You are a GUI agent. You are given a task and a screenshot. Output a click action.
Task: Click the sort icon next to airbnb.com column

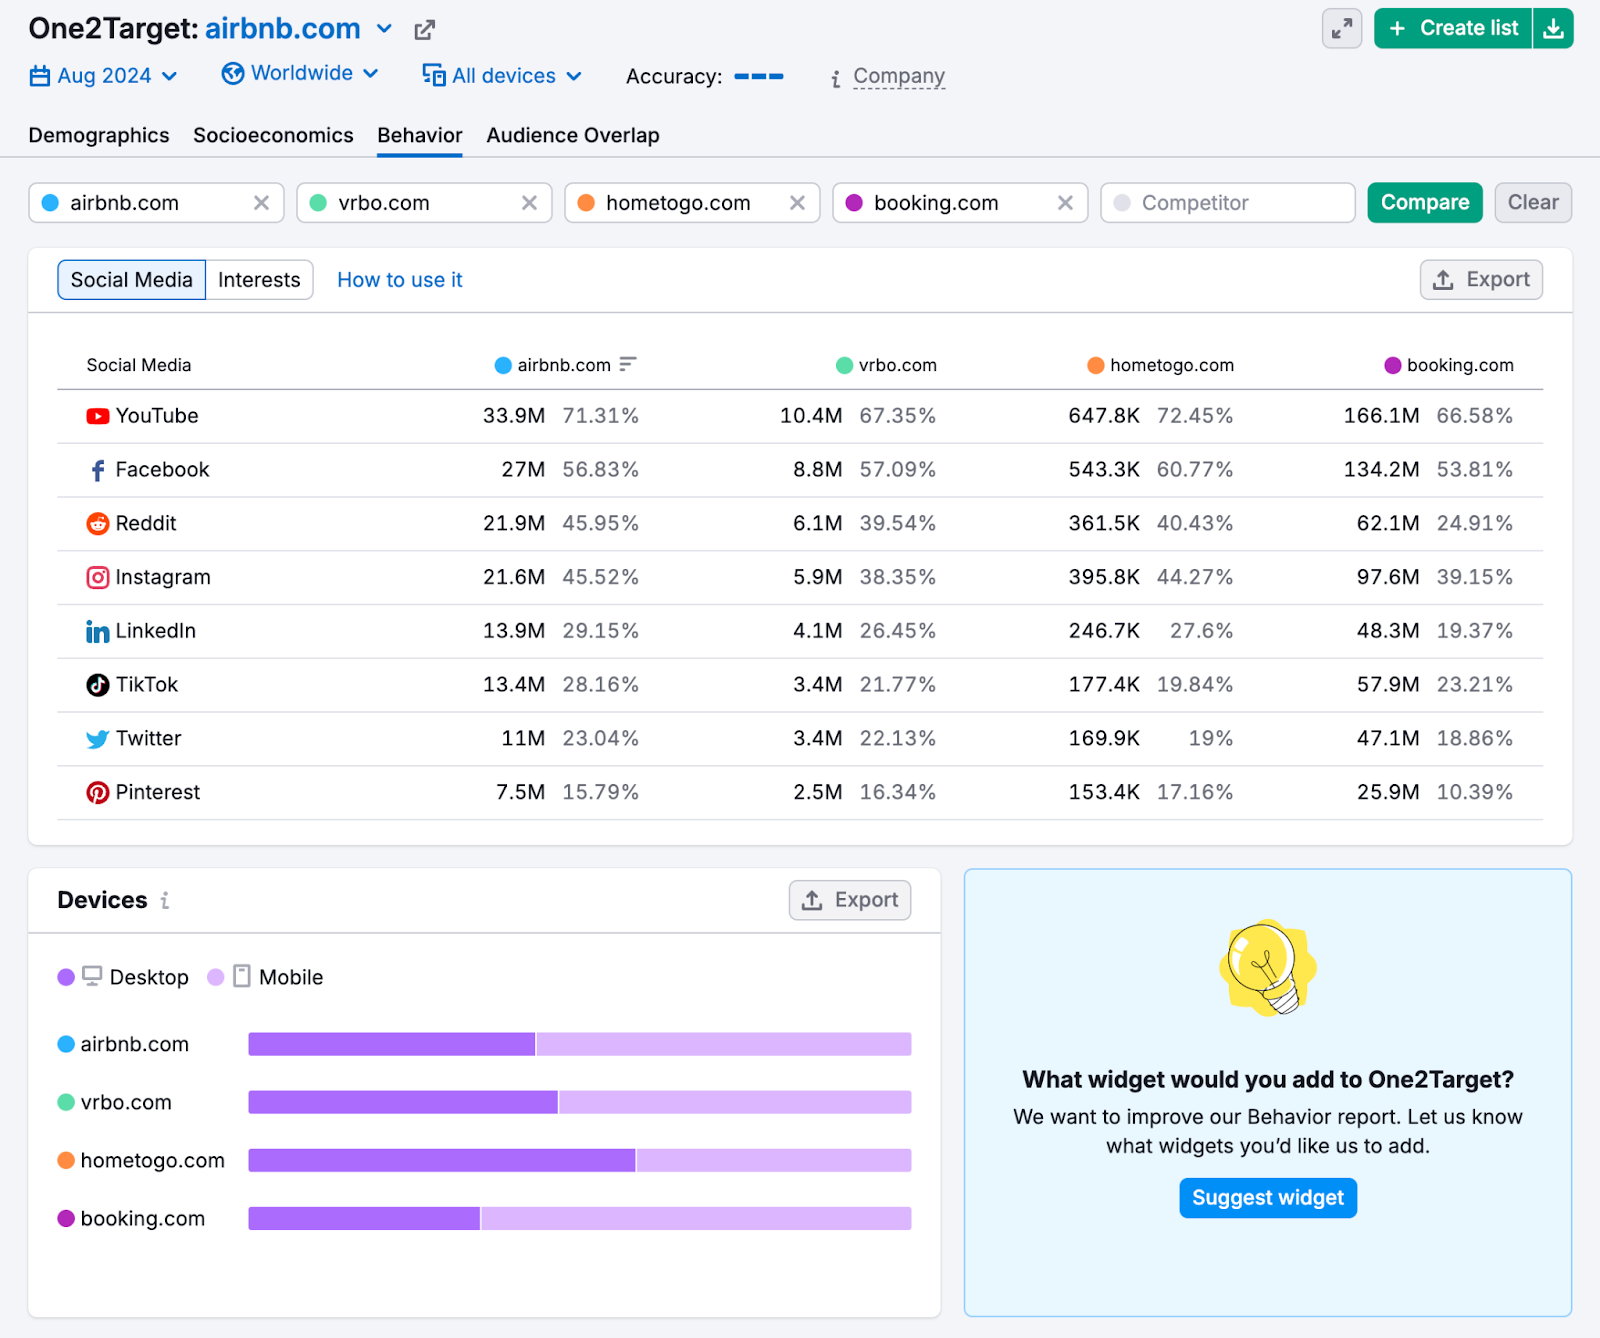628,364
